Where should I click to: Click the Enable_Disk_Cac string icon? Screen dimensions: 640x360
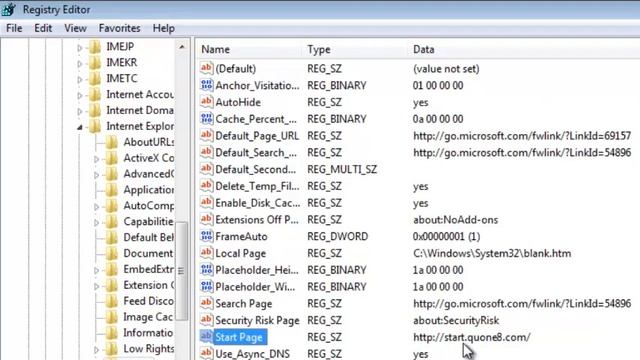click(207, 202)
